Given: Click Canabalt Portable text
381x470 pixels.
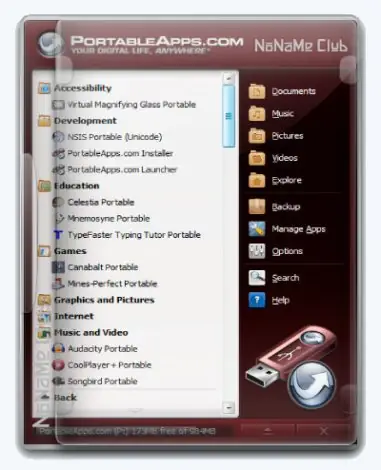Looking at the screenshot, I should pos(103,267).
